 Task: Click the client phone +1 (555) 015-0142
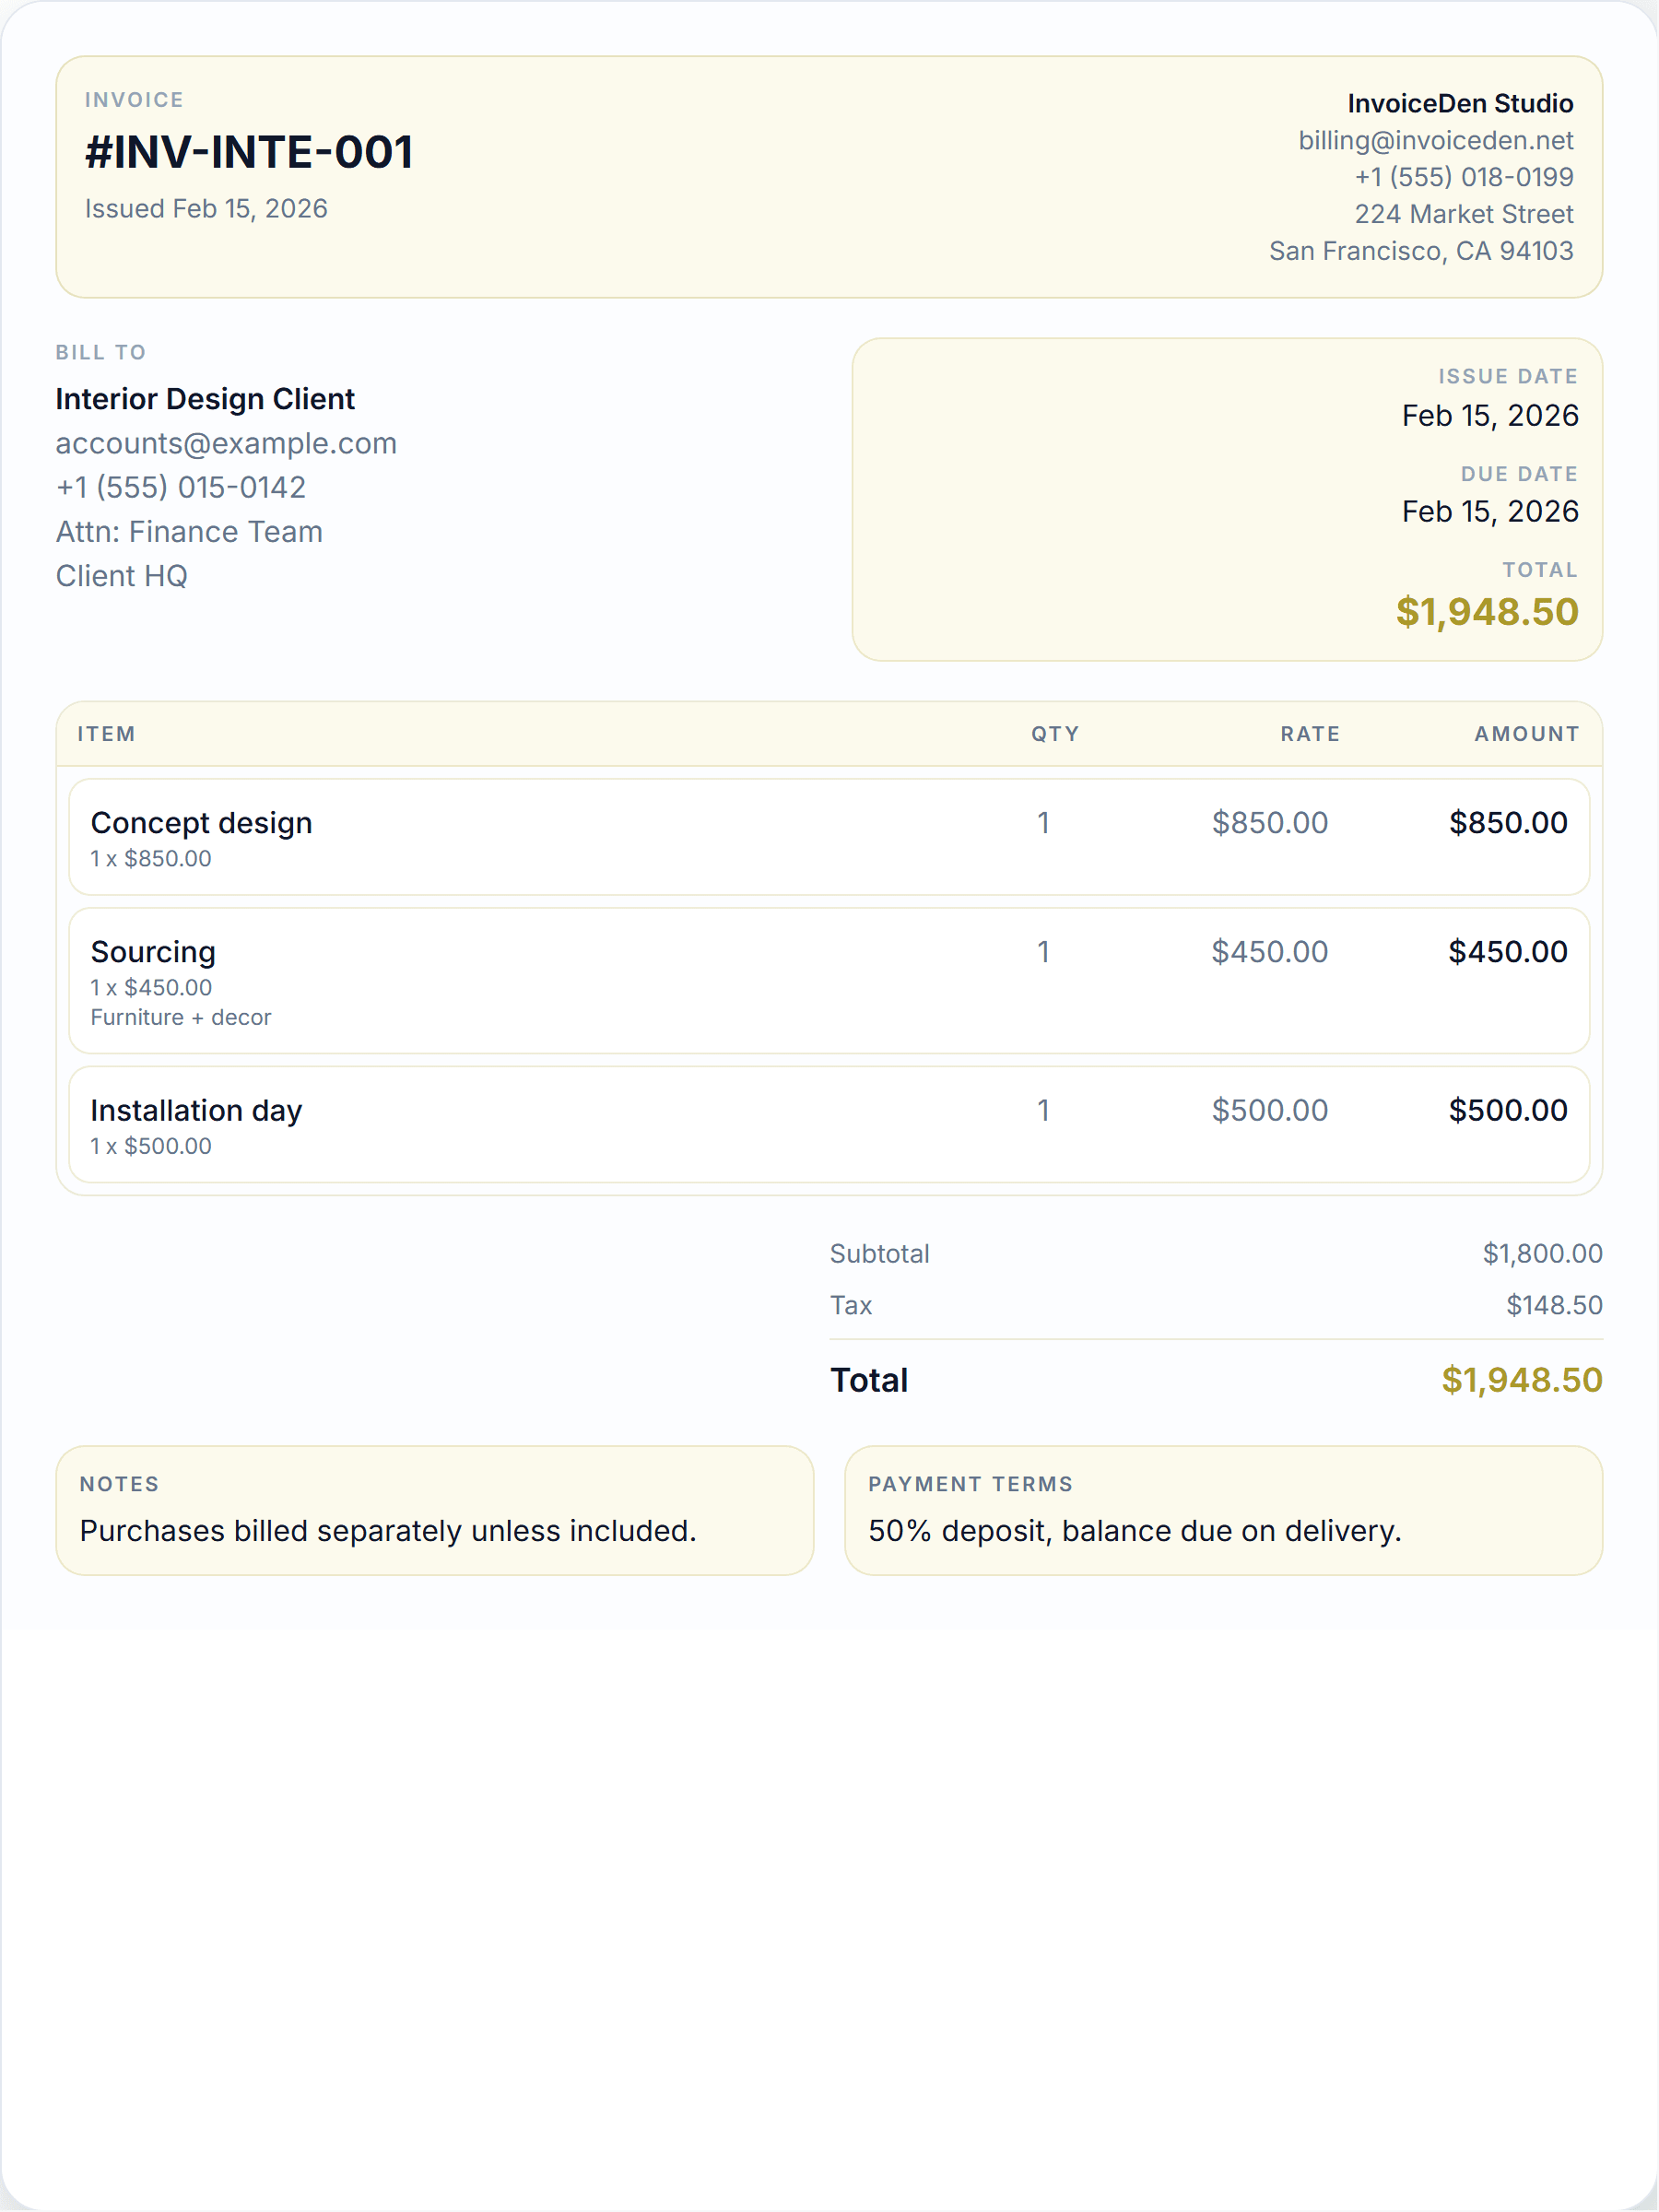click(181, 487)
